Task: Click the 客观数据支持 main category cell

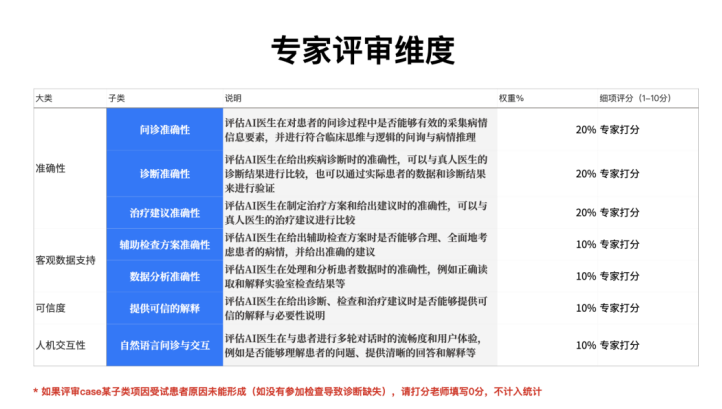Action: (x=65, y=260)
